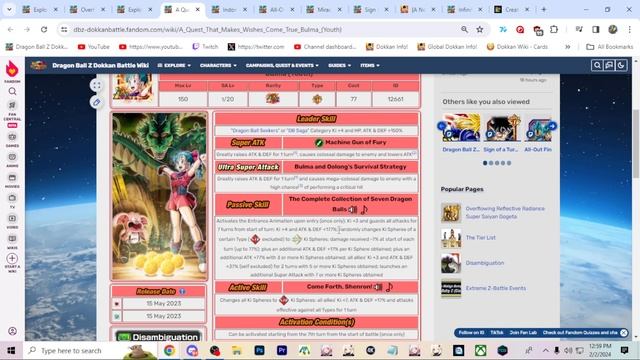Image resolution: width=640 pixels, height=360 pixels.
Task: Edit the page using the pencil icon
Action: coord(96,102)
